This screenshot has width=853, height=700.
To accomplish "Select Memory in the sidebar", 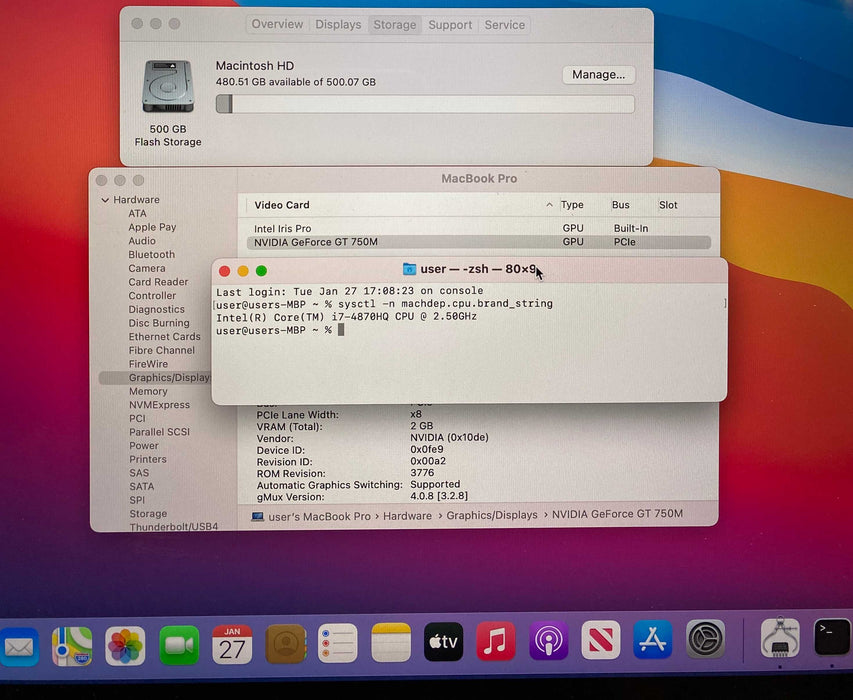I will (148, 391).
